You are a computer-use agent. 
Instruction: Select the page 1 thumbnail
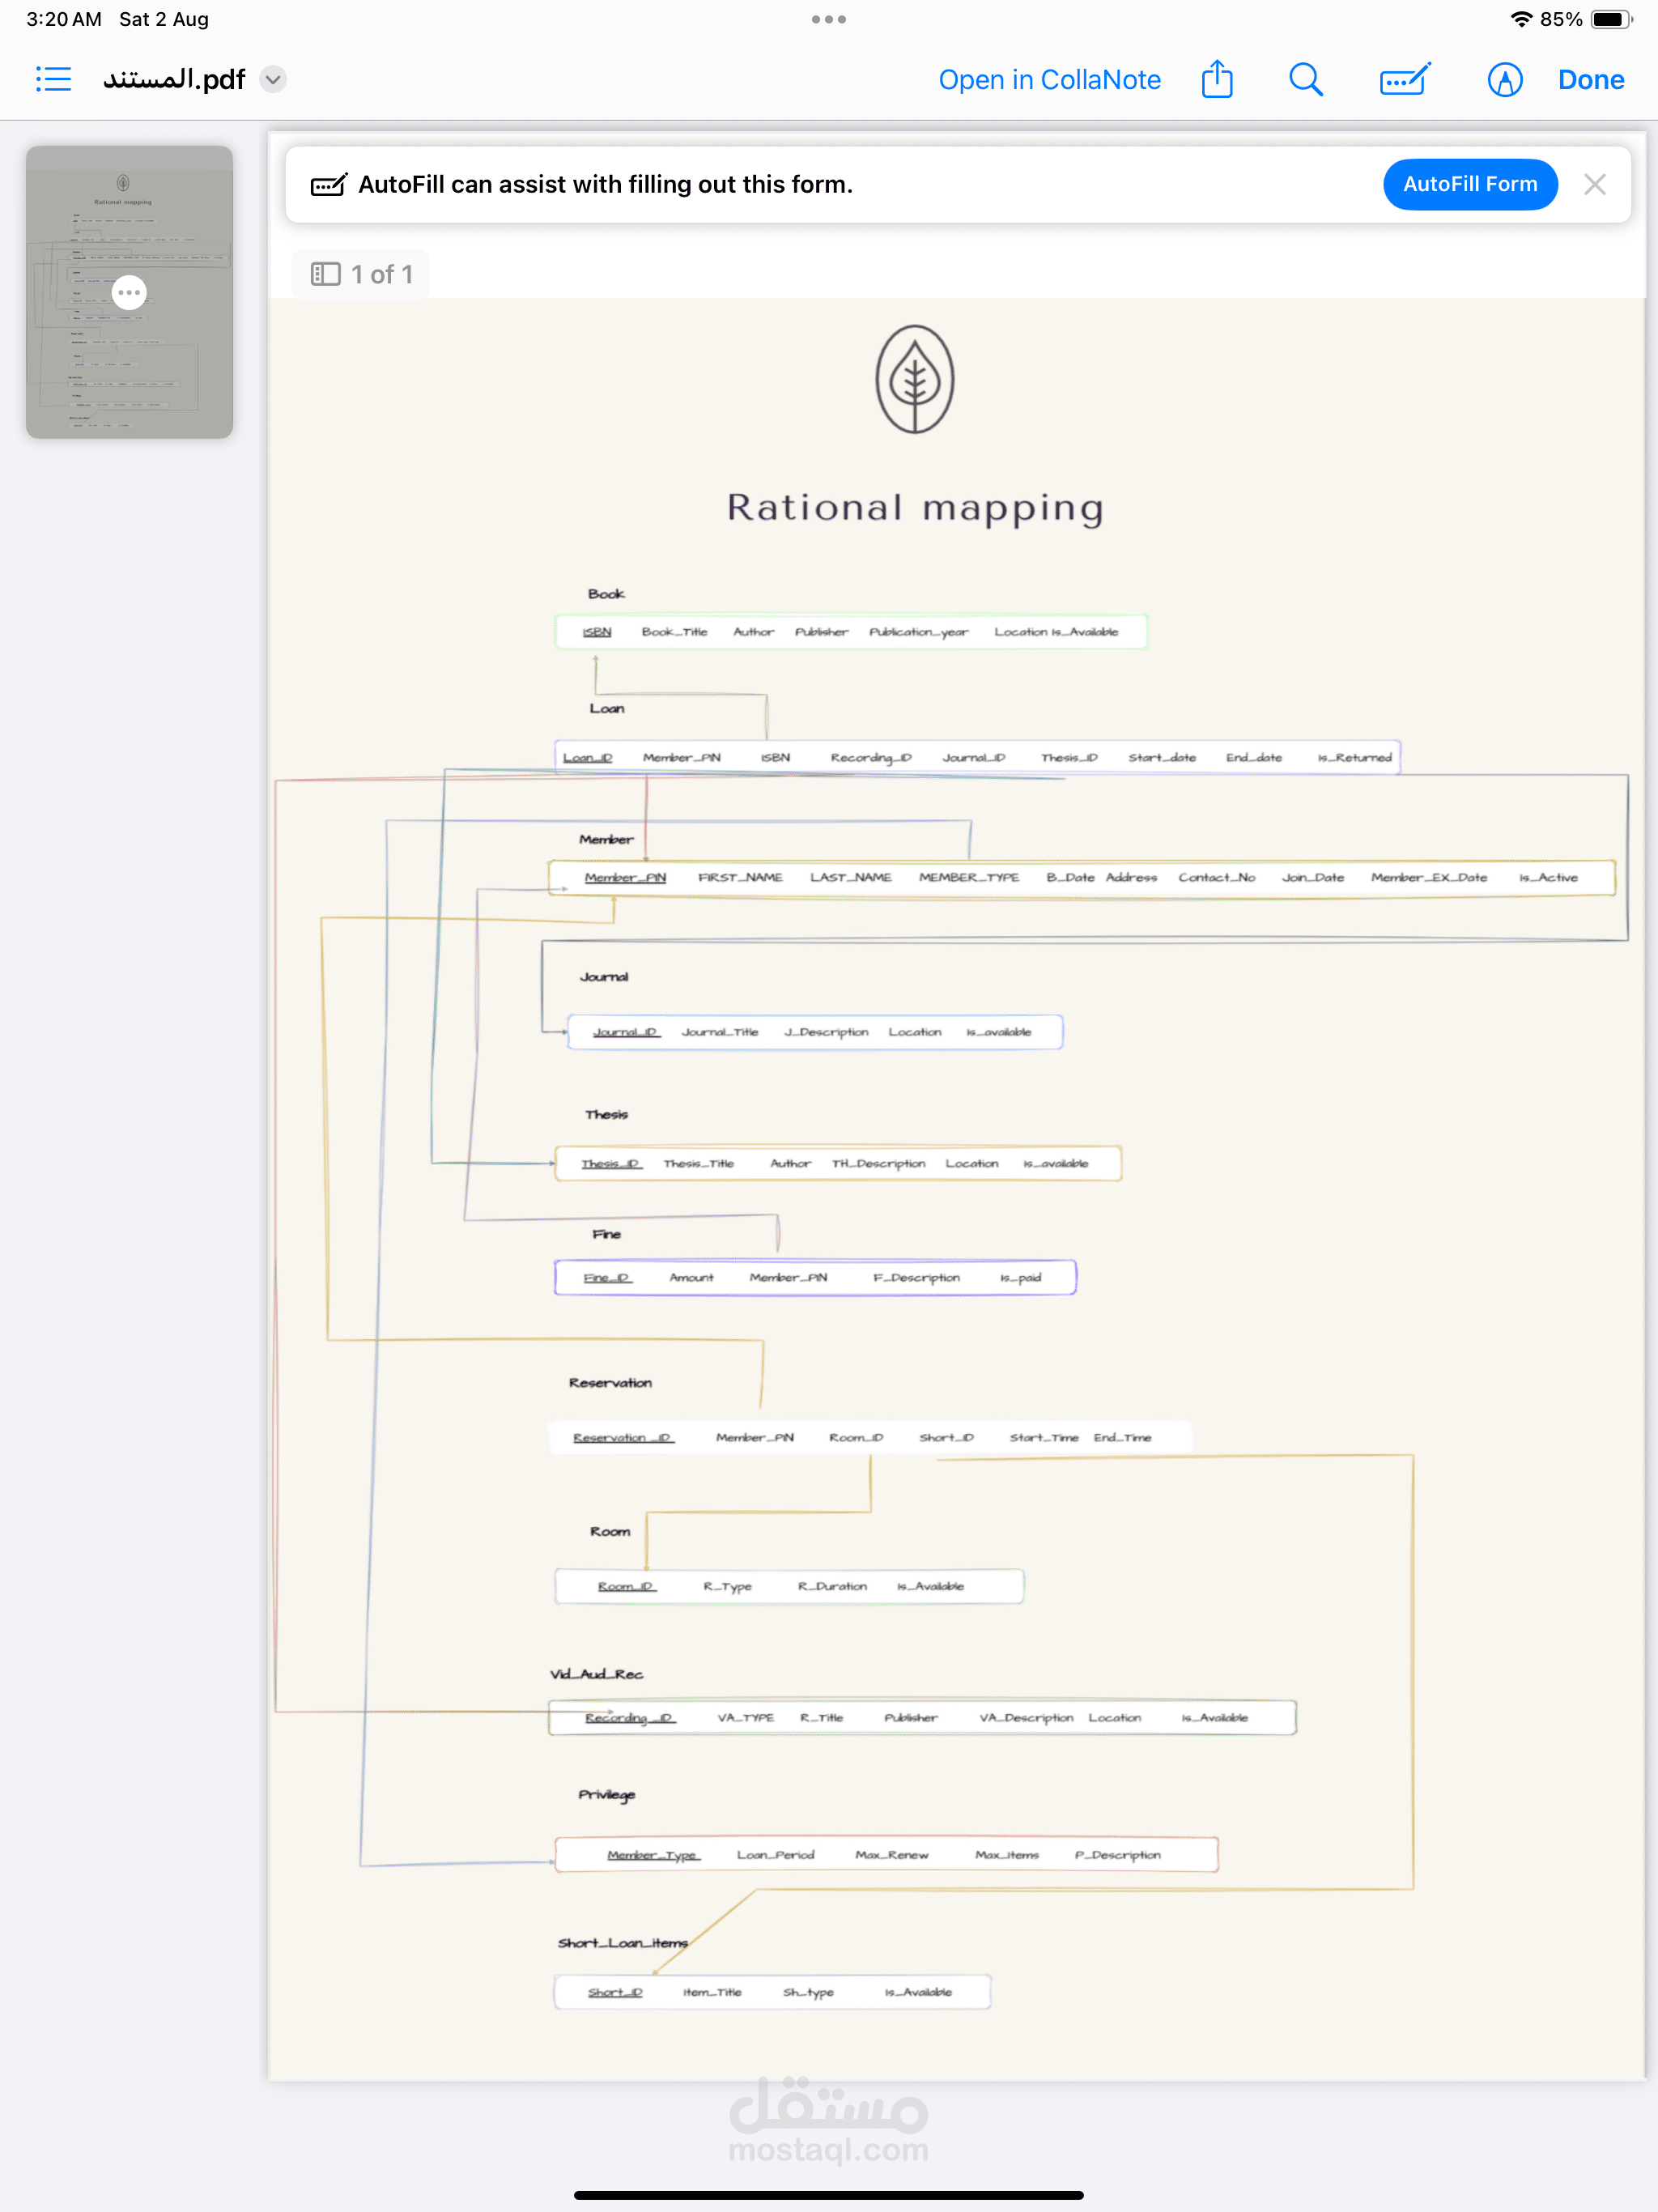tap(129, 292)
